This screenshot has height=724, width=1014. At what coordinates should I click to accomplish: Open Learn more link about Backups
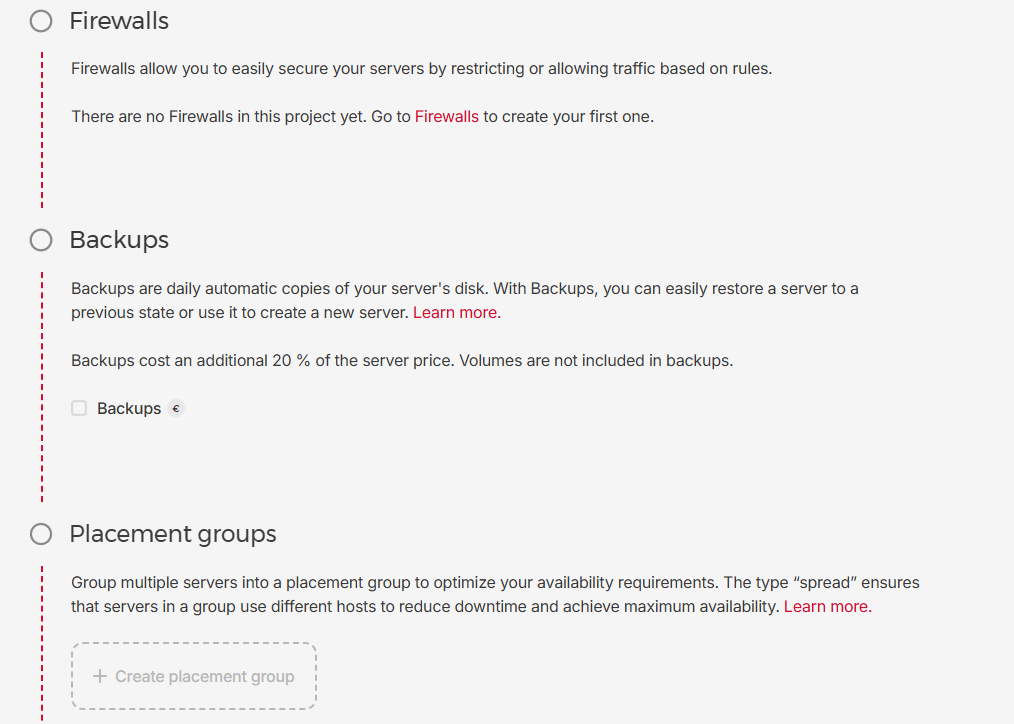click(456, 312)
